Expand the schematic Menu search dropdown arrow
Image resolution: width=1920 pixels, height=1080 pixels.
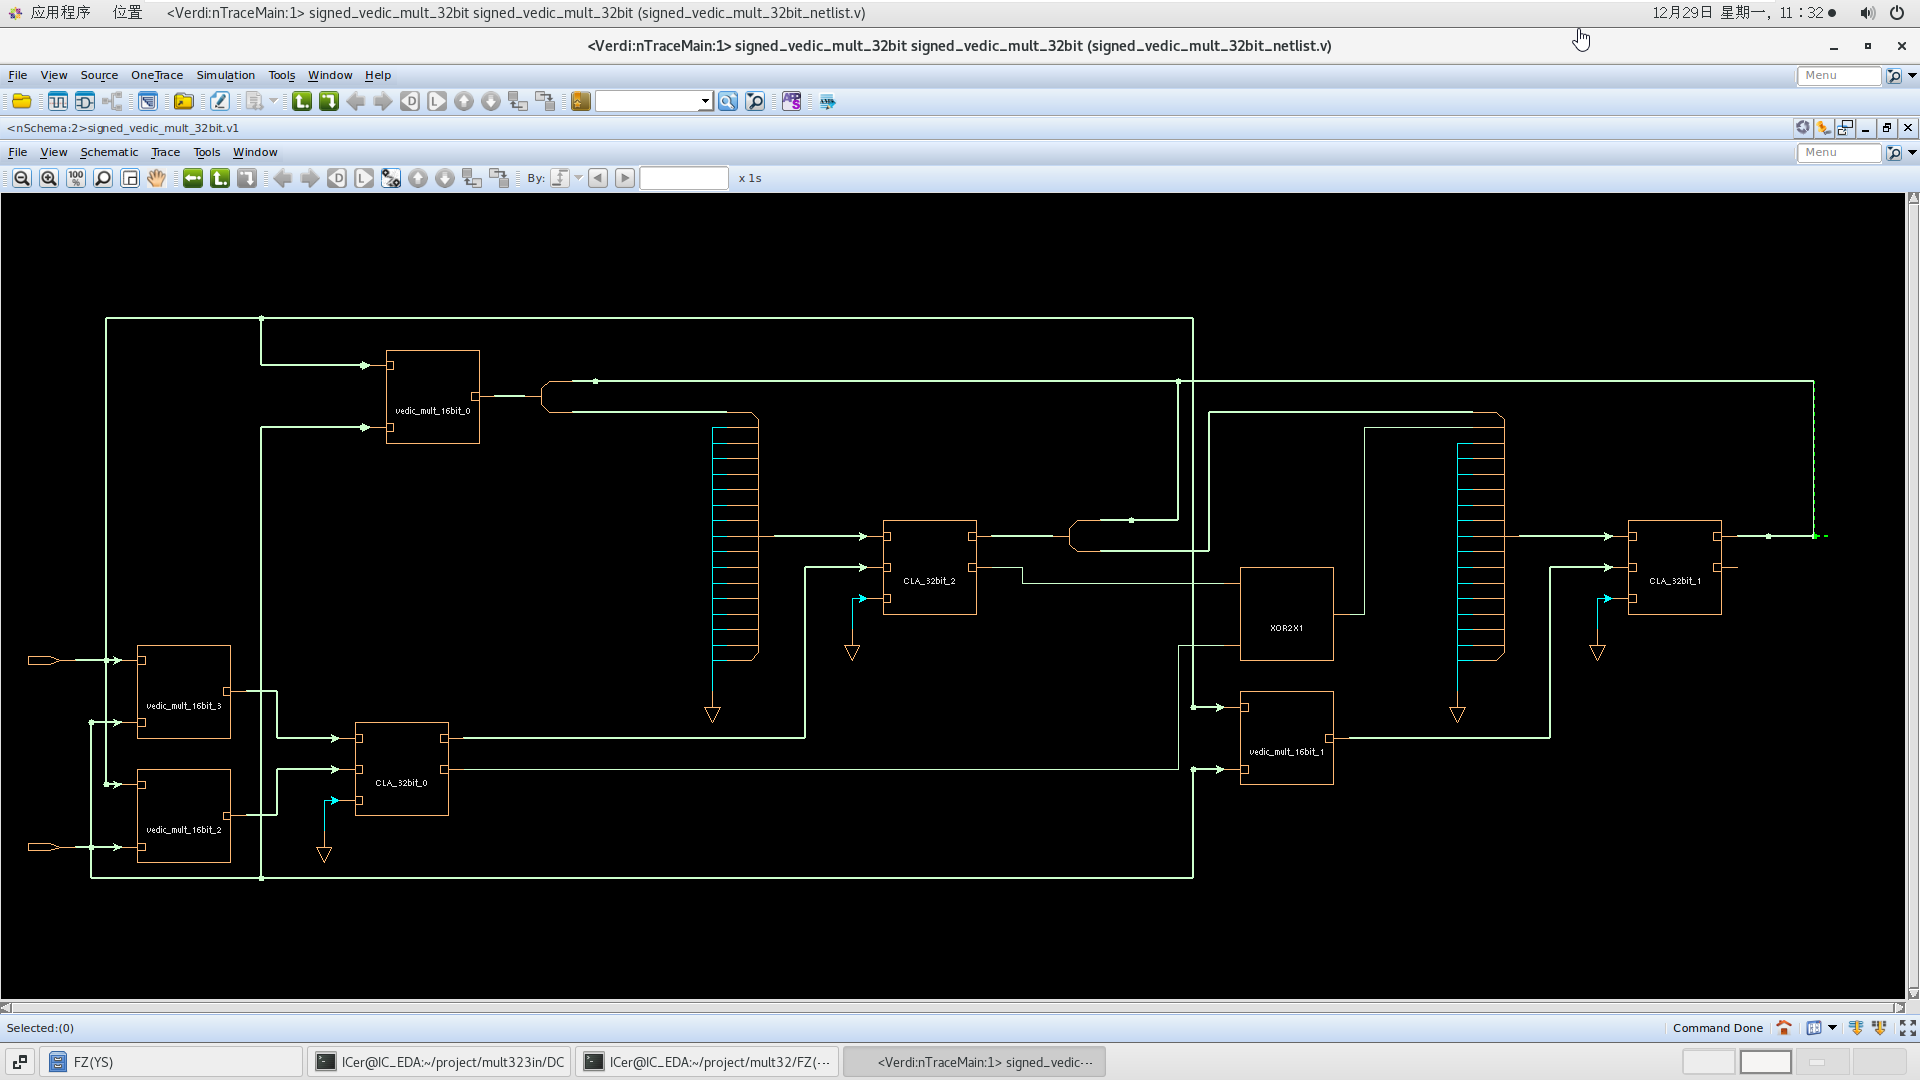pos(1912,152)
